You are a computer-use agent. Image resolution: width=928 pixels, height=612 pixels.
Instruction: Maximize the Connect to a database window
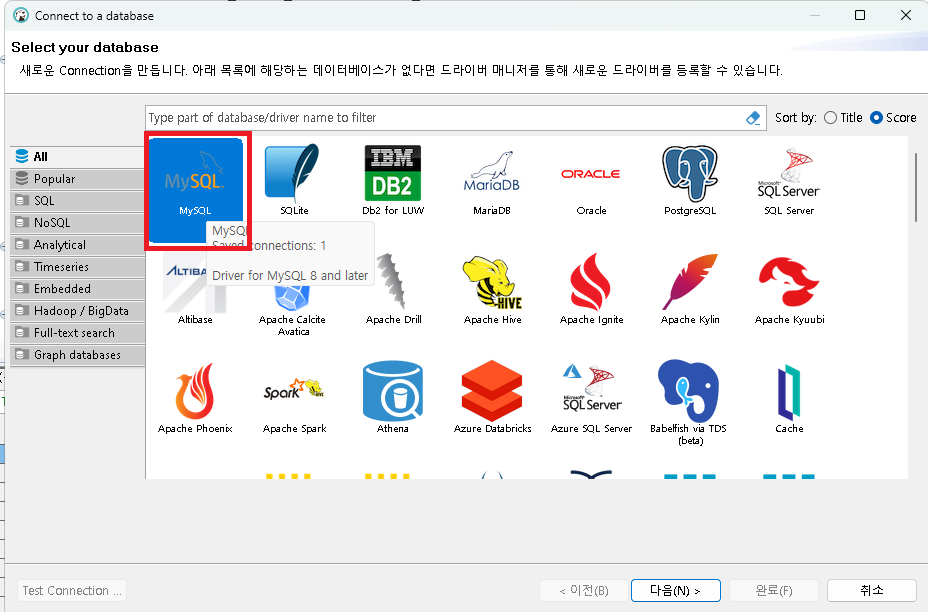860,15
